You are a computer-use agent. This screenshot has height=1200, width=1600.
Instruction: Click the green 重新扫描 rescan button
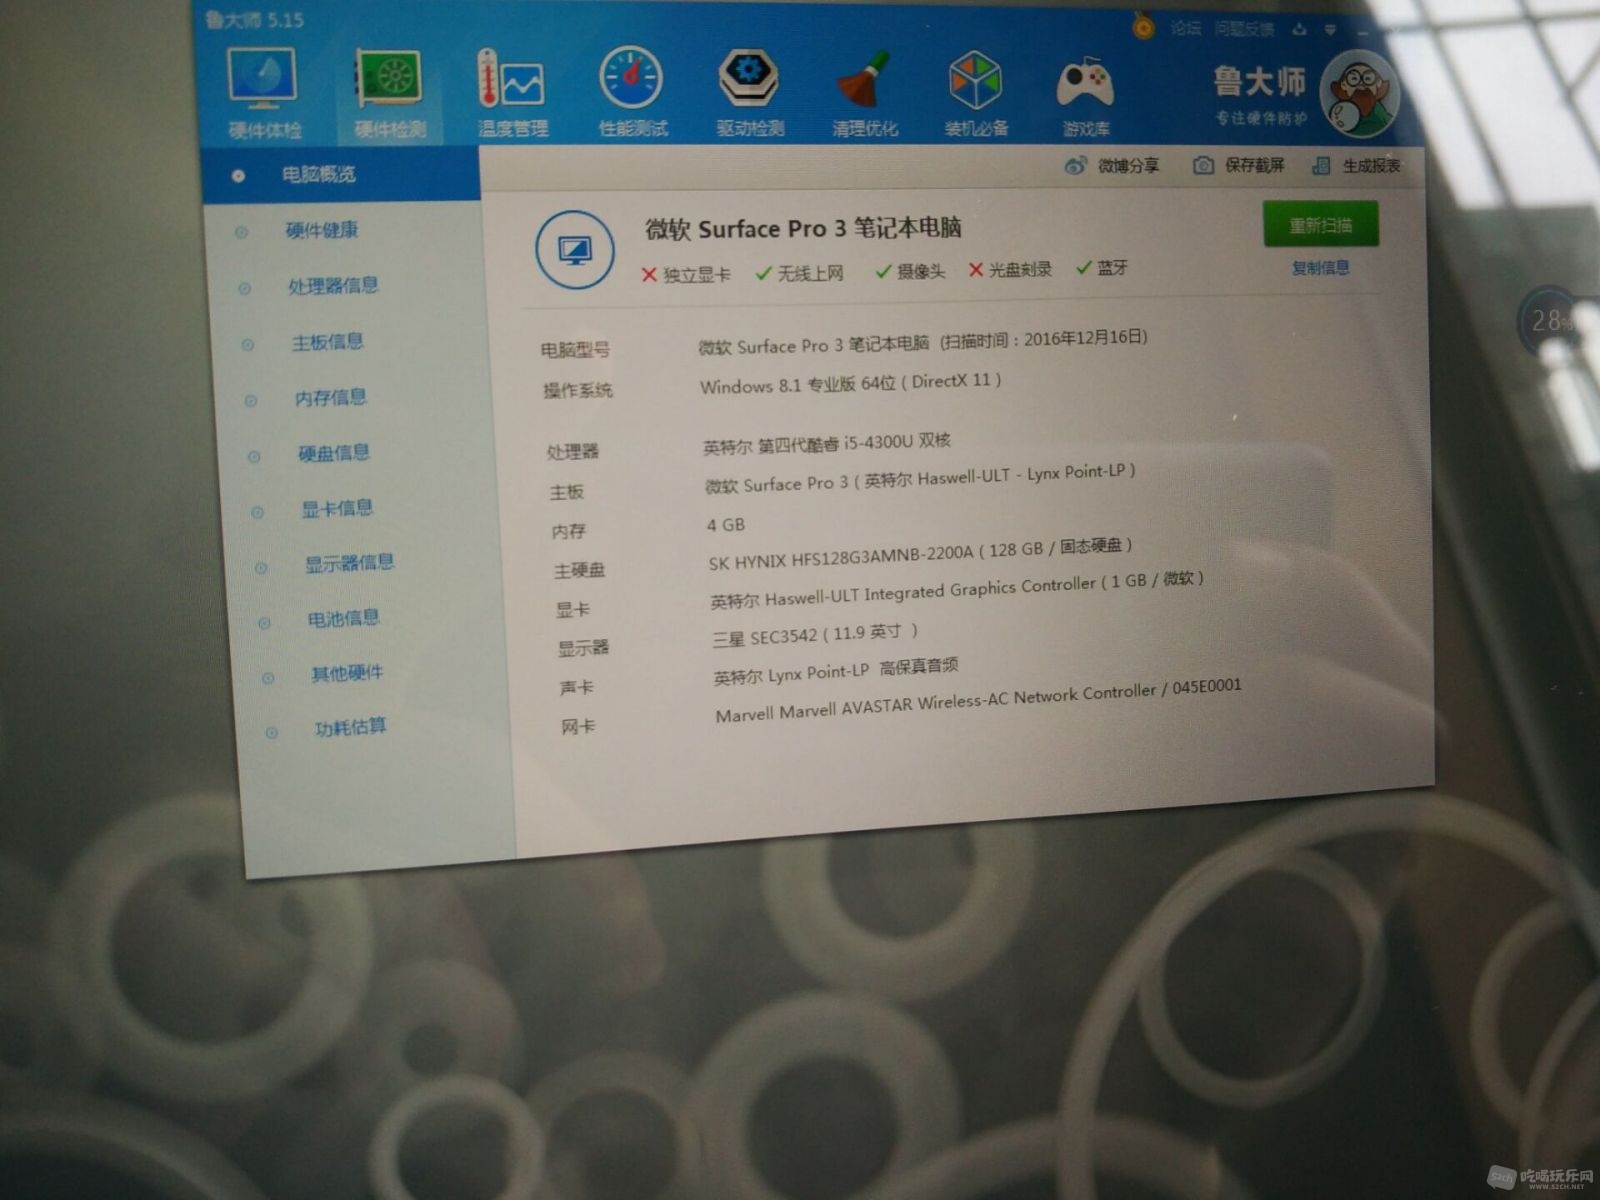coord(1320,225)
